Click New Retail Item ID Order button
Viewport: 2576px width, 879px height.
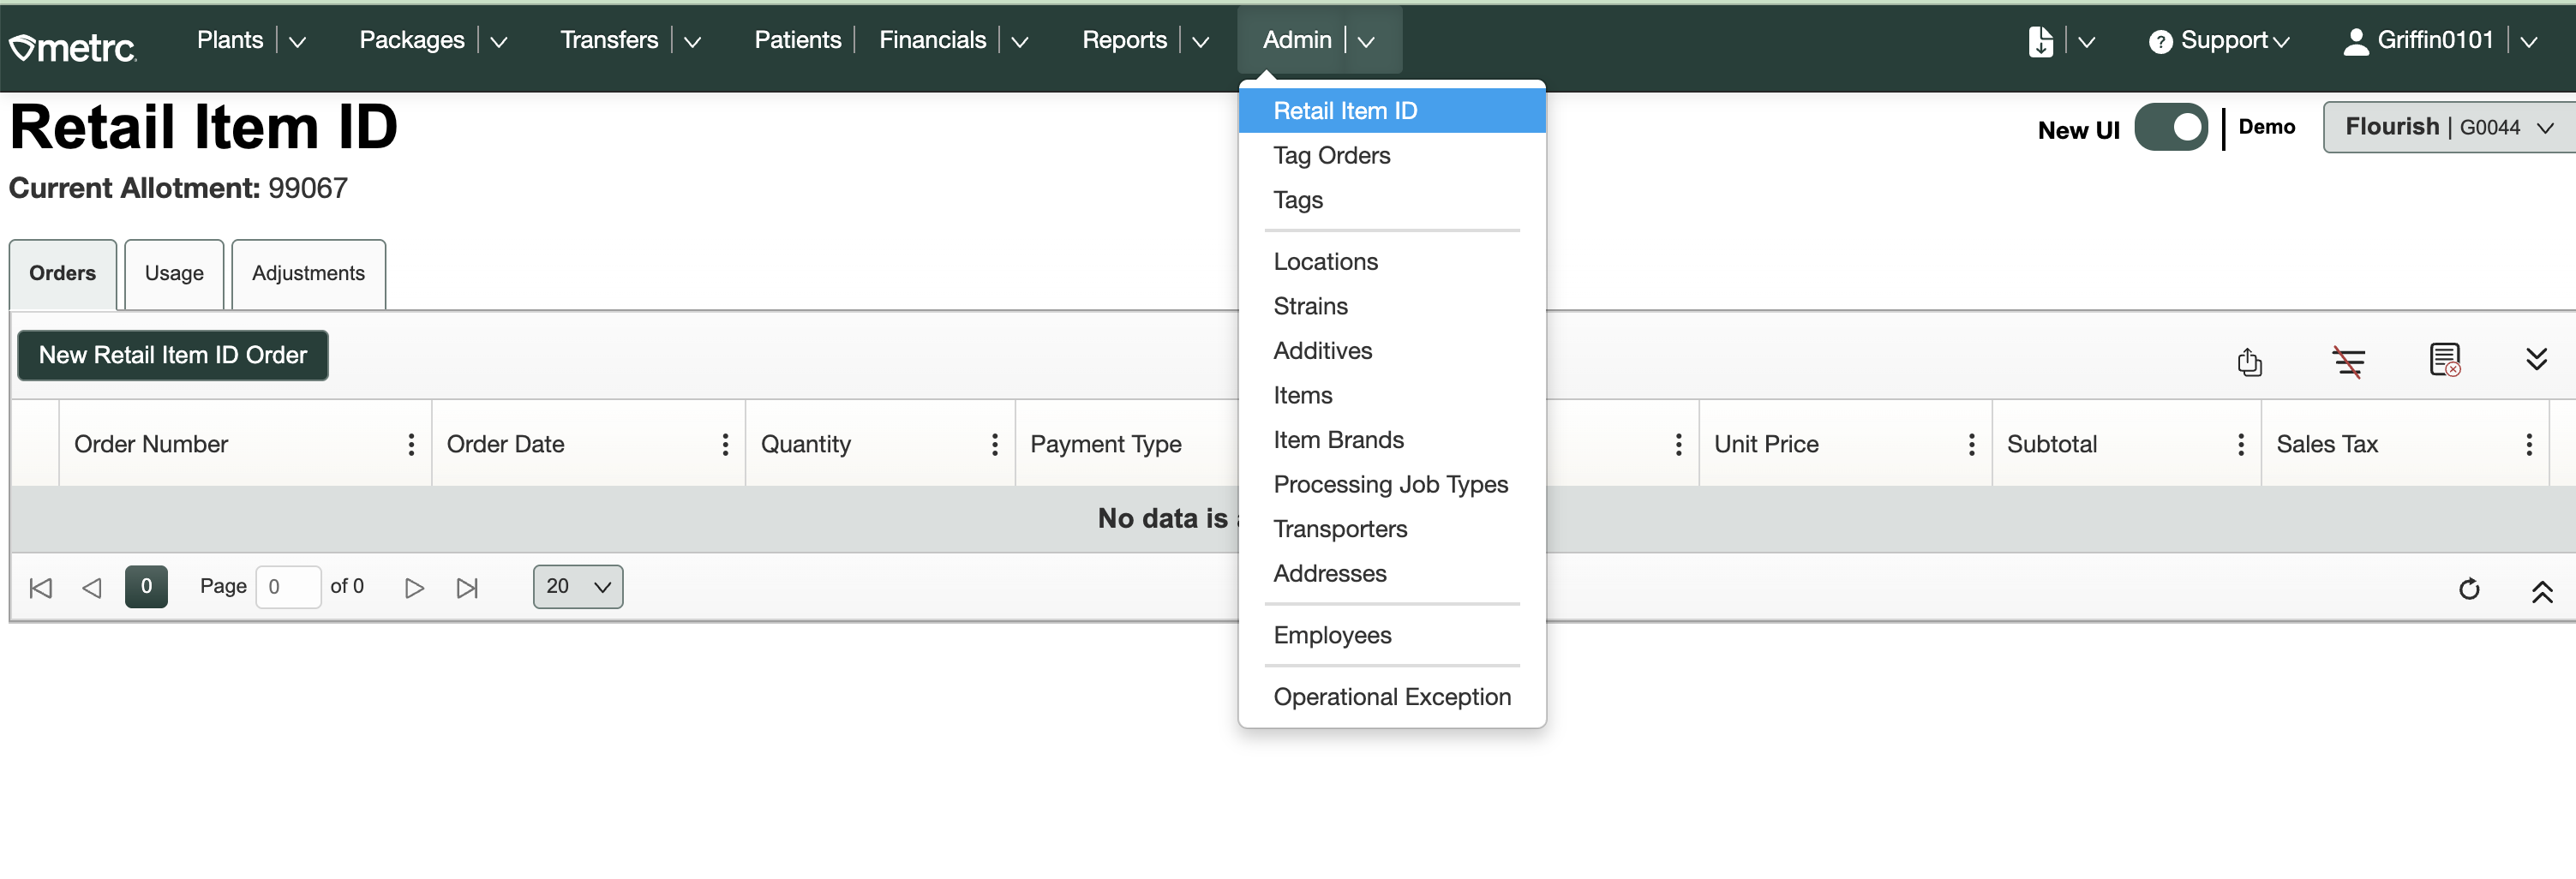pos(173,355)
